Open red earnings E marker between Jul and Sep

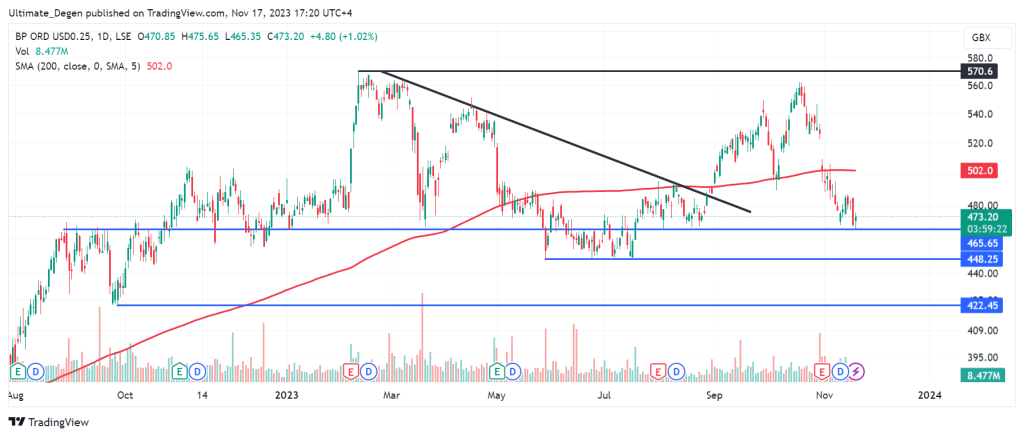click(660, 372)
